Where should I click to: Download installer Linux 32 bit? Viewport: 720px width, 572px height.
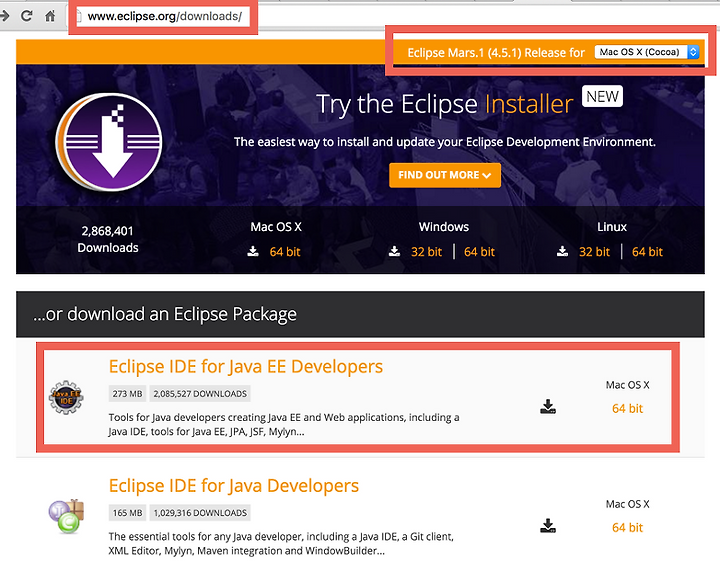click(594, 252)
